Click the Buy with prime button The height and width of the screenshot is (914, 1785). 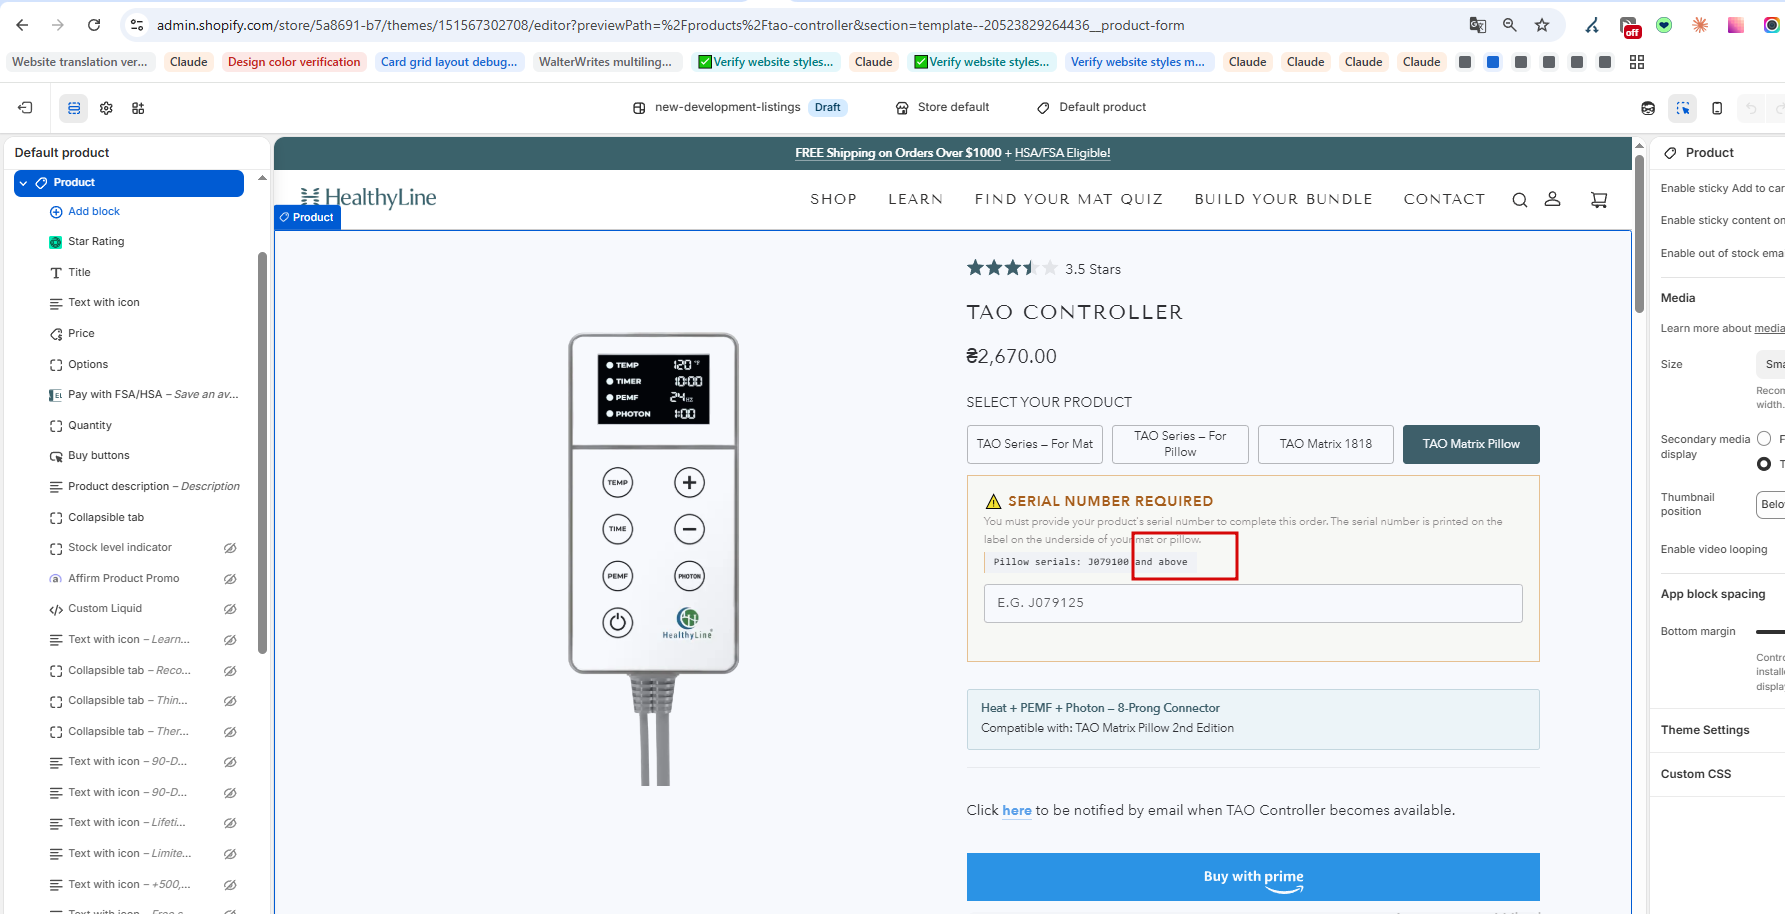1253,877
